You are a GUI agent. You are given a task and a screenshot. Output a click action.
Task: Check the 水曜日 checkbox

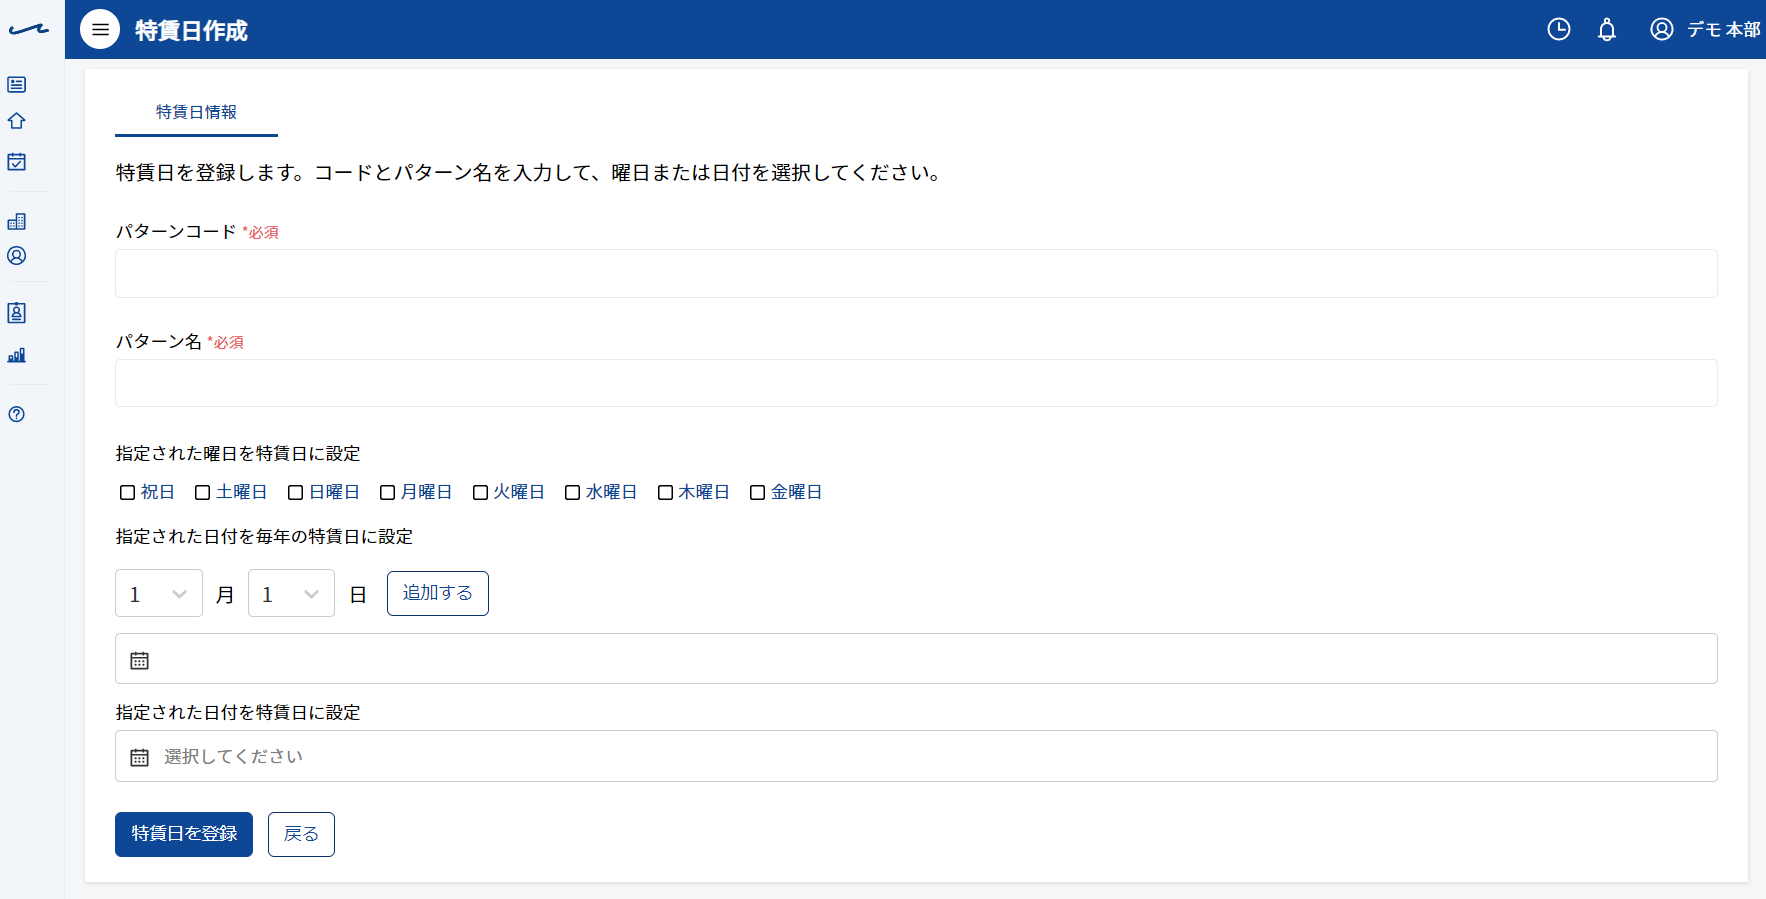(573, 492)
